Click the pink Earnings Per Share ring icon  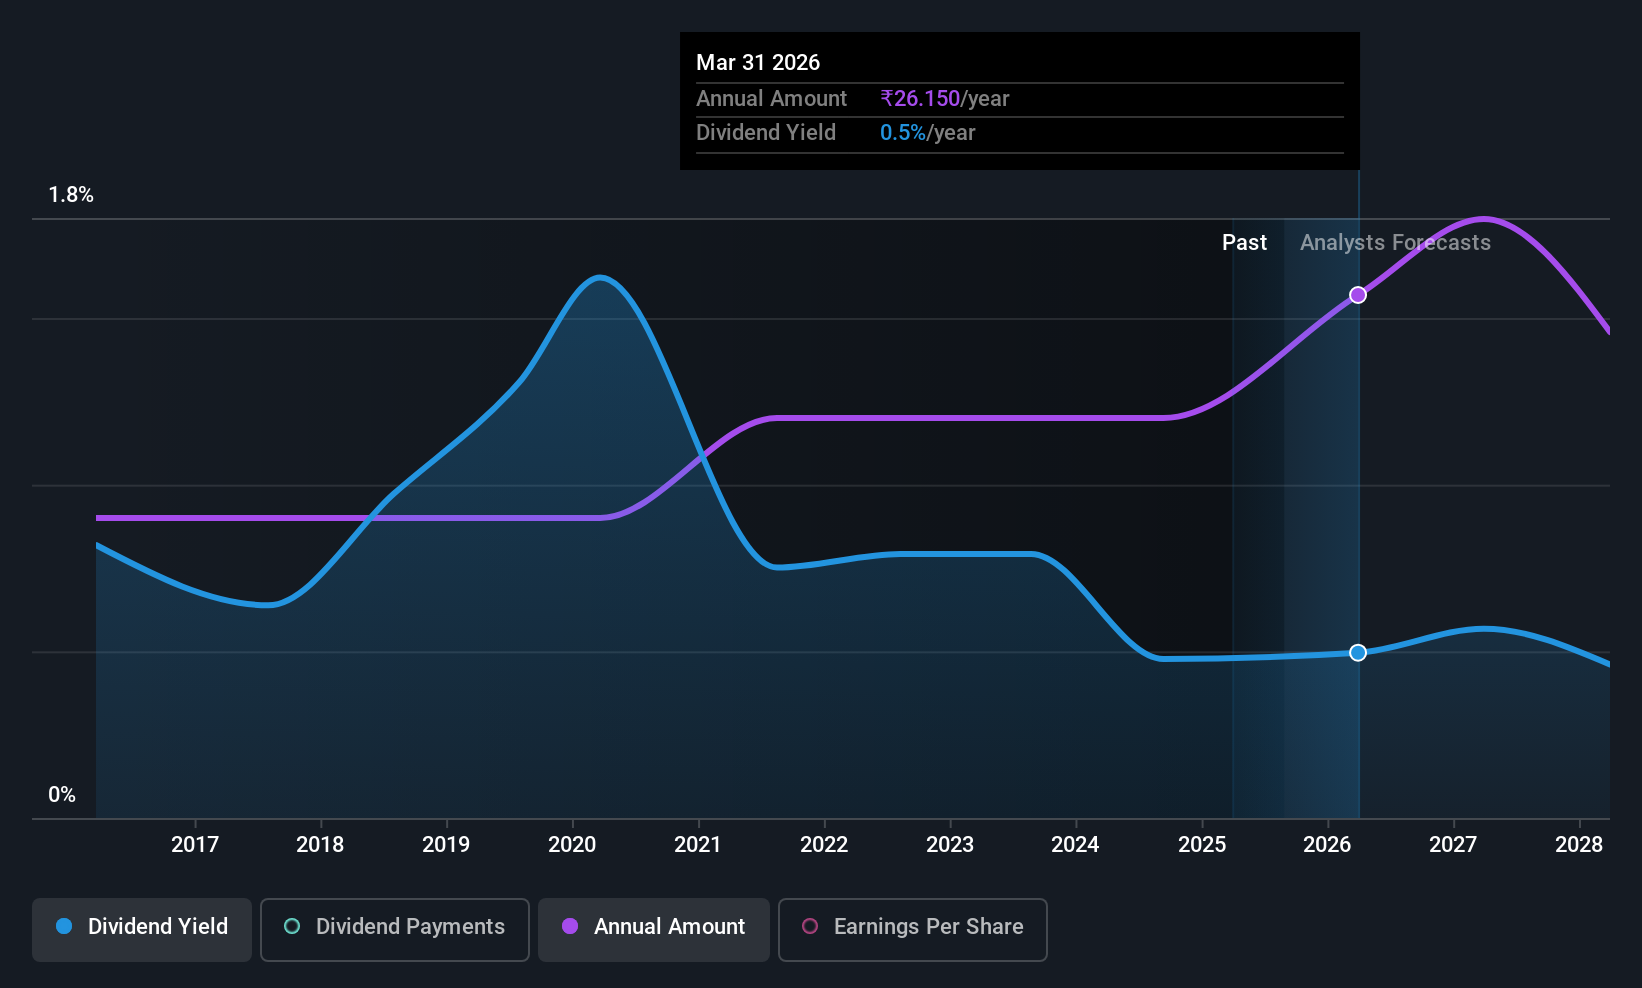click(x=810, y=926)
